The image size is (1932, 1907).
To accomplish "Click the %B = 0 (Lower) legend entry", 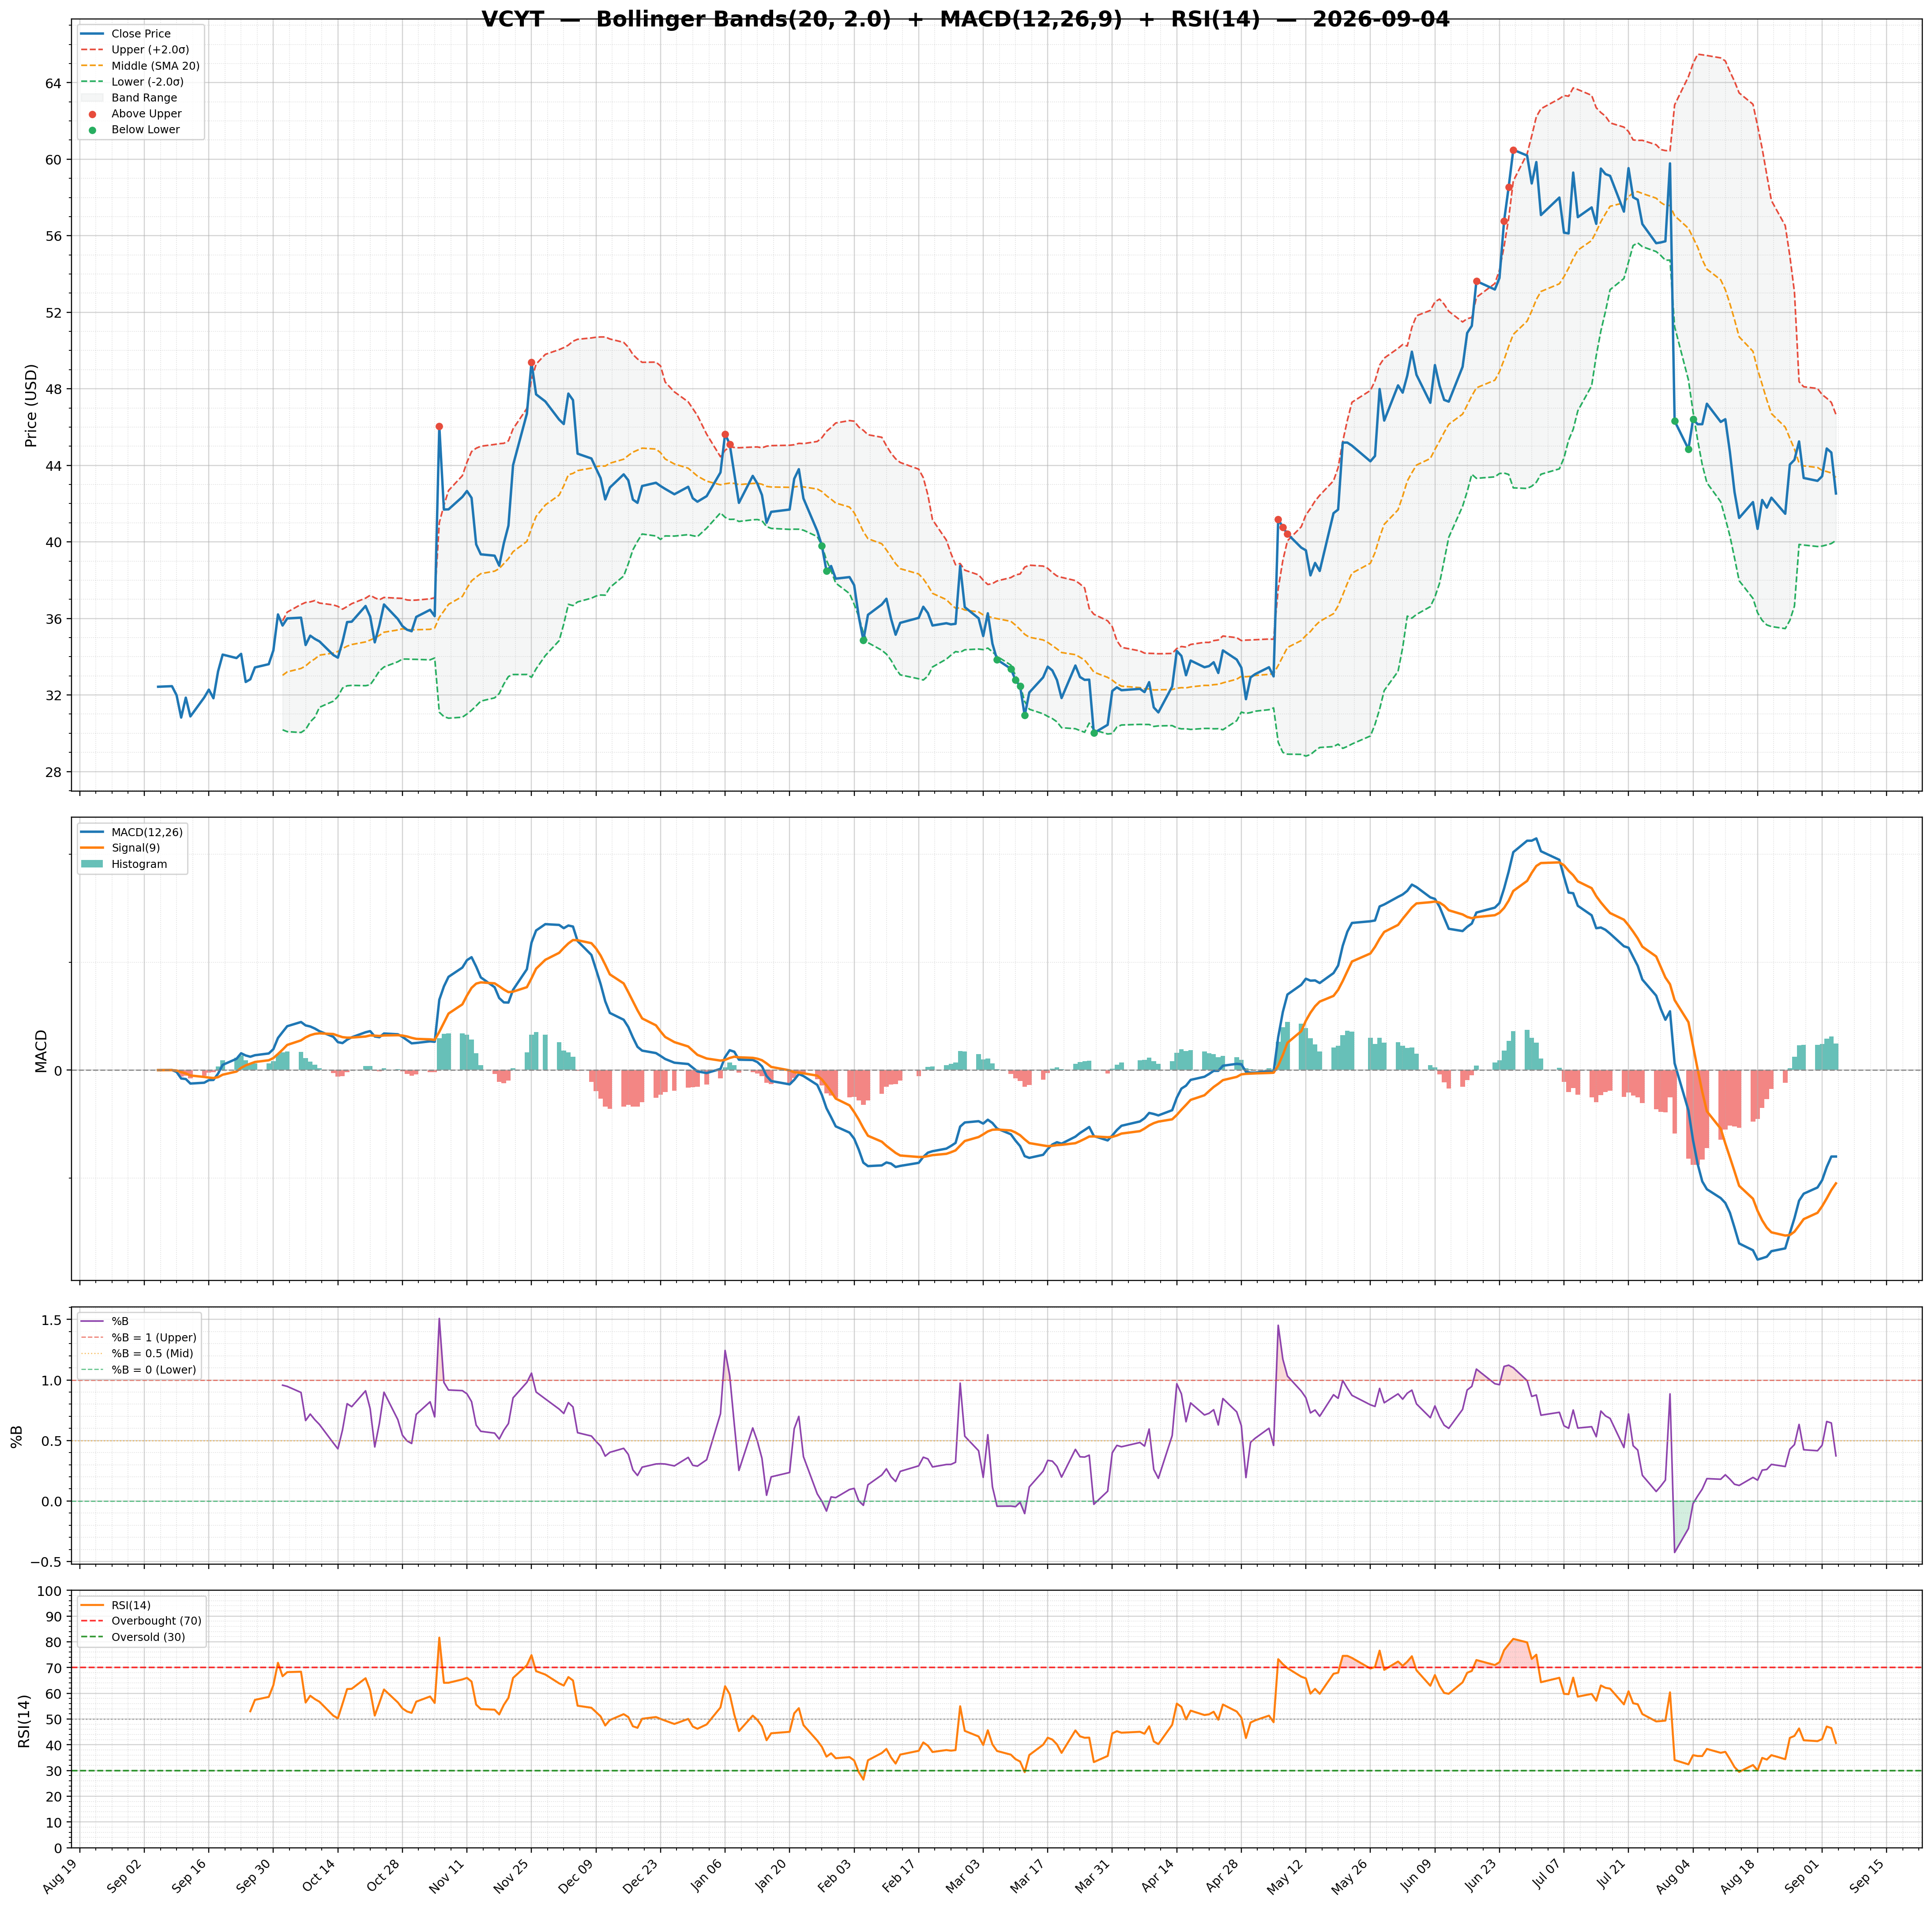I will click(x=137, y=1369).
